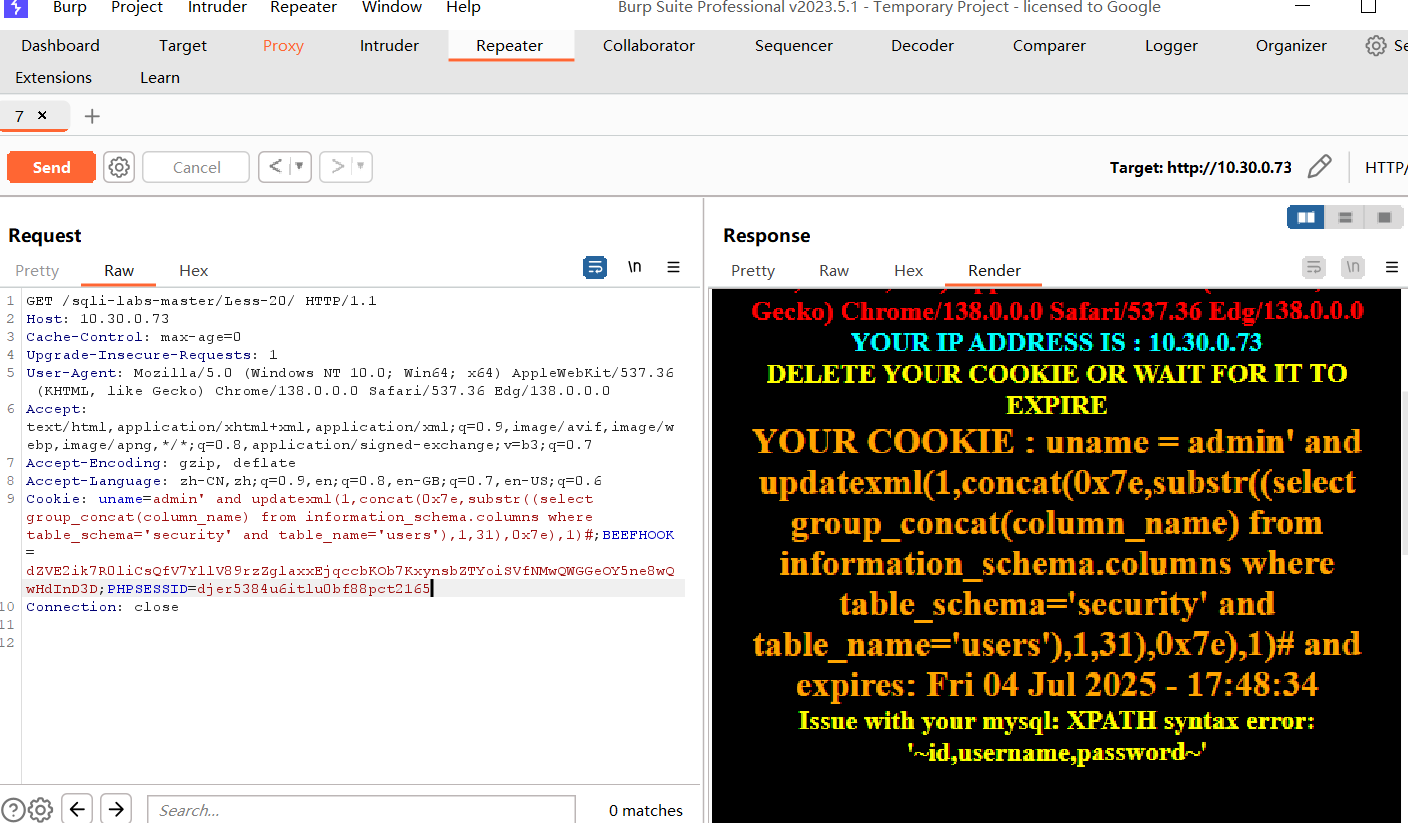Image resolution: width=1408 pixels, height=823 pixels.
Task: Open the Window menu
Action: (x=391, y=7)
